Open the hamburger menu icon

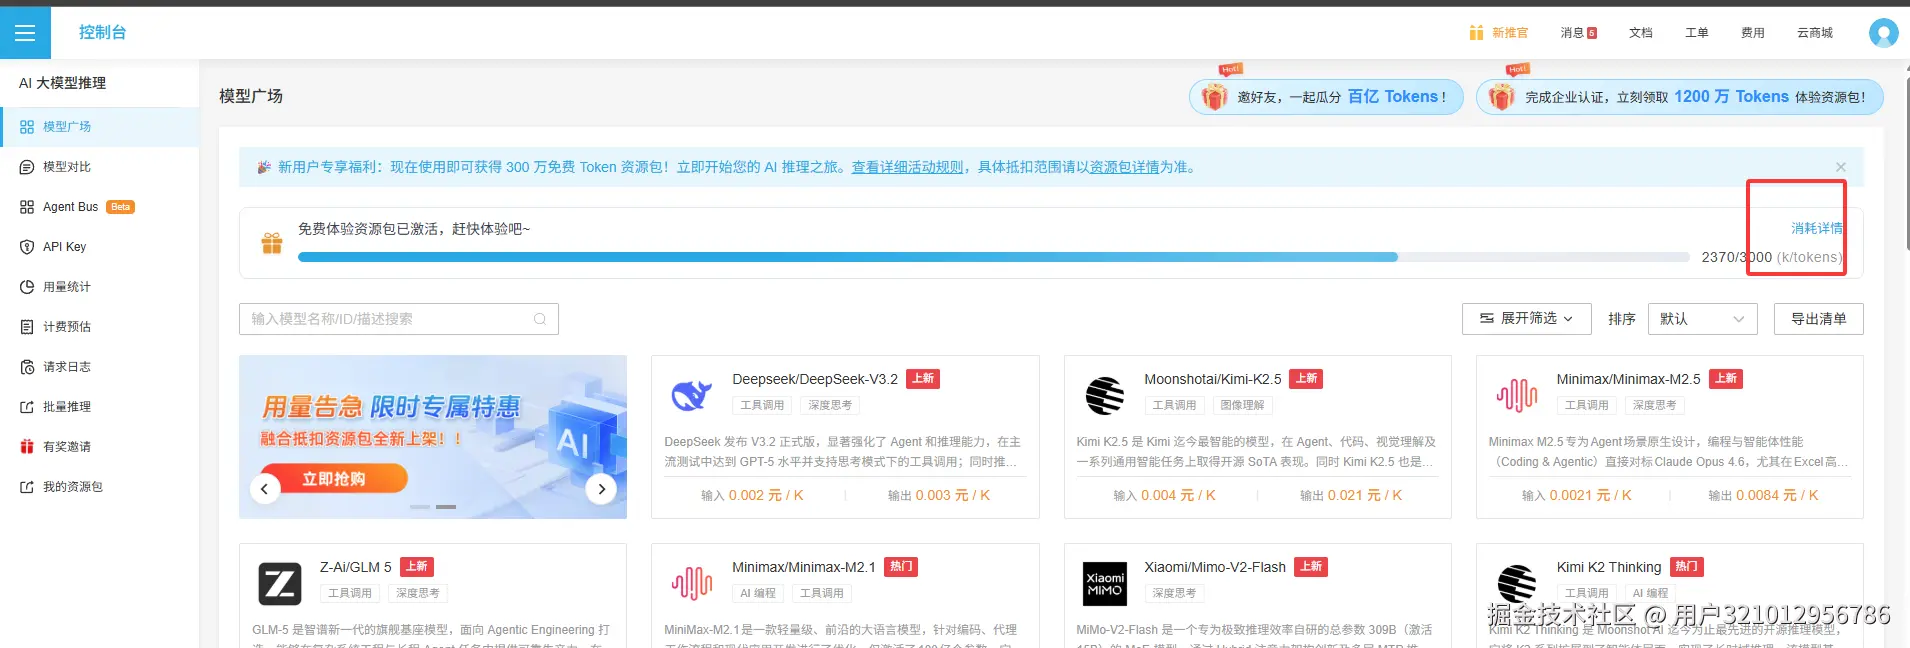tap(25, 33)
